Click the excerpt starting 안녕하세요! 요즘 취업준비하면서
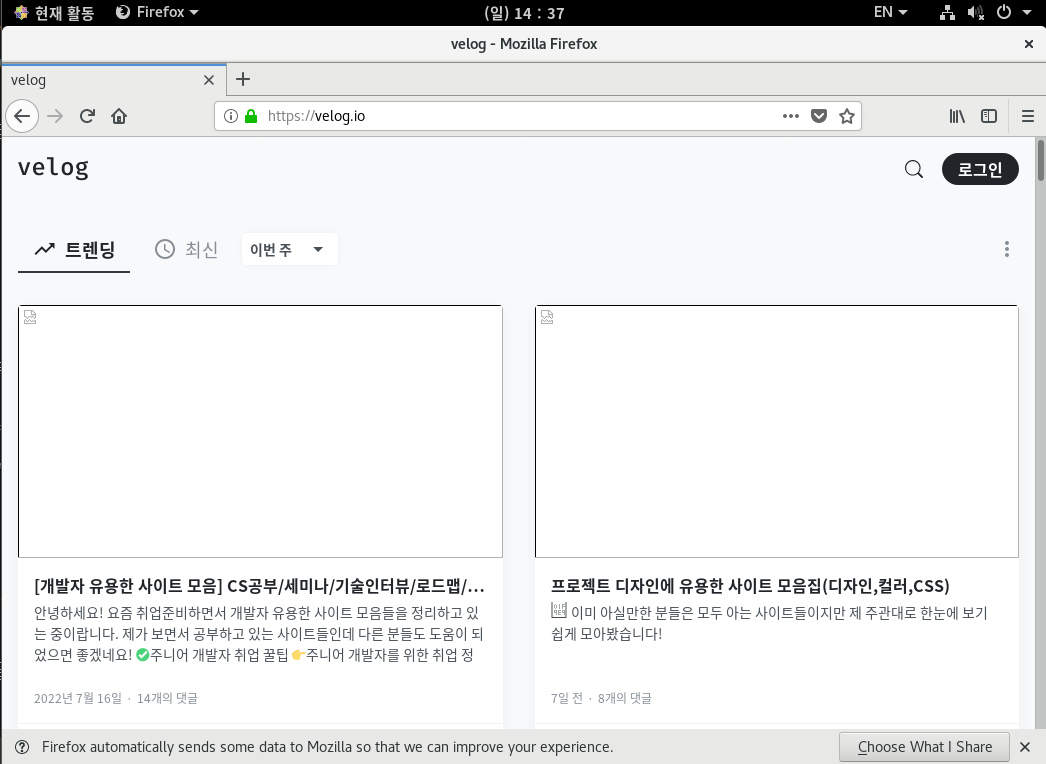The image size is (1046, 764). pos(259,634)
